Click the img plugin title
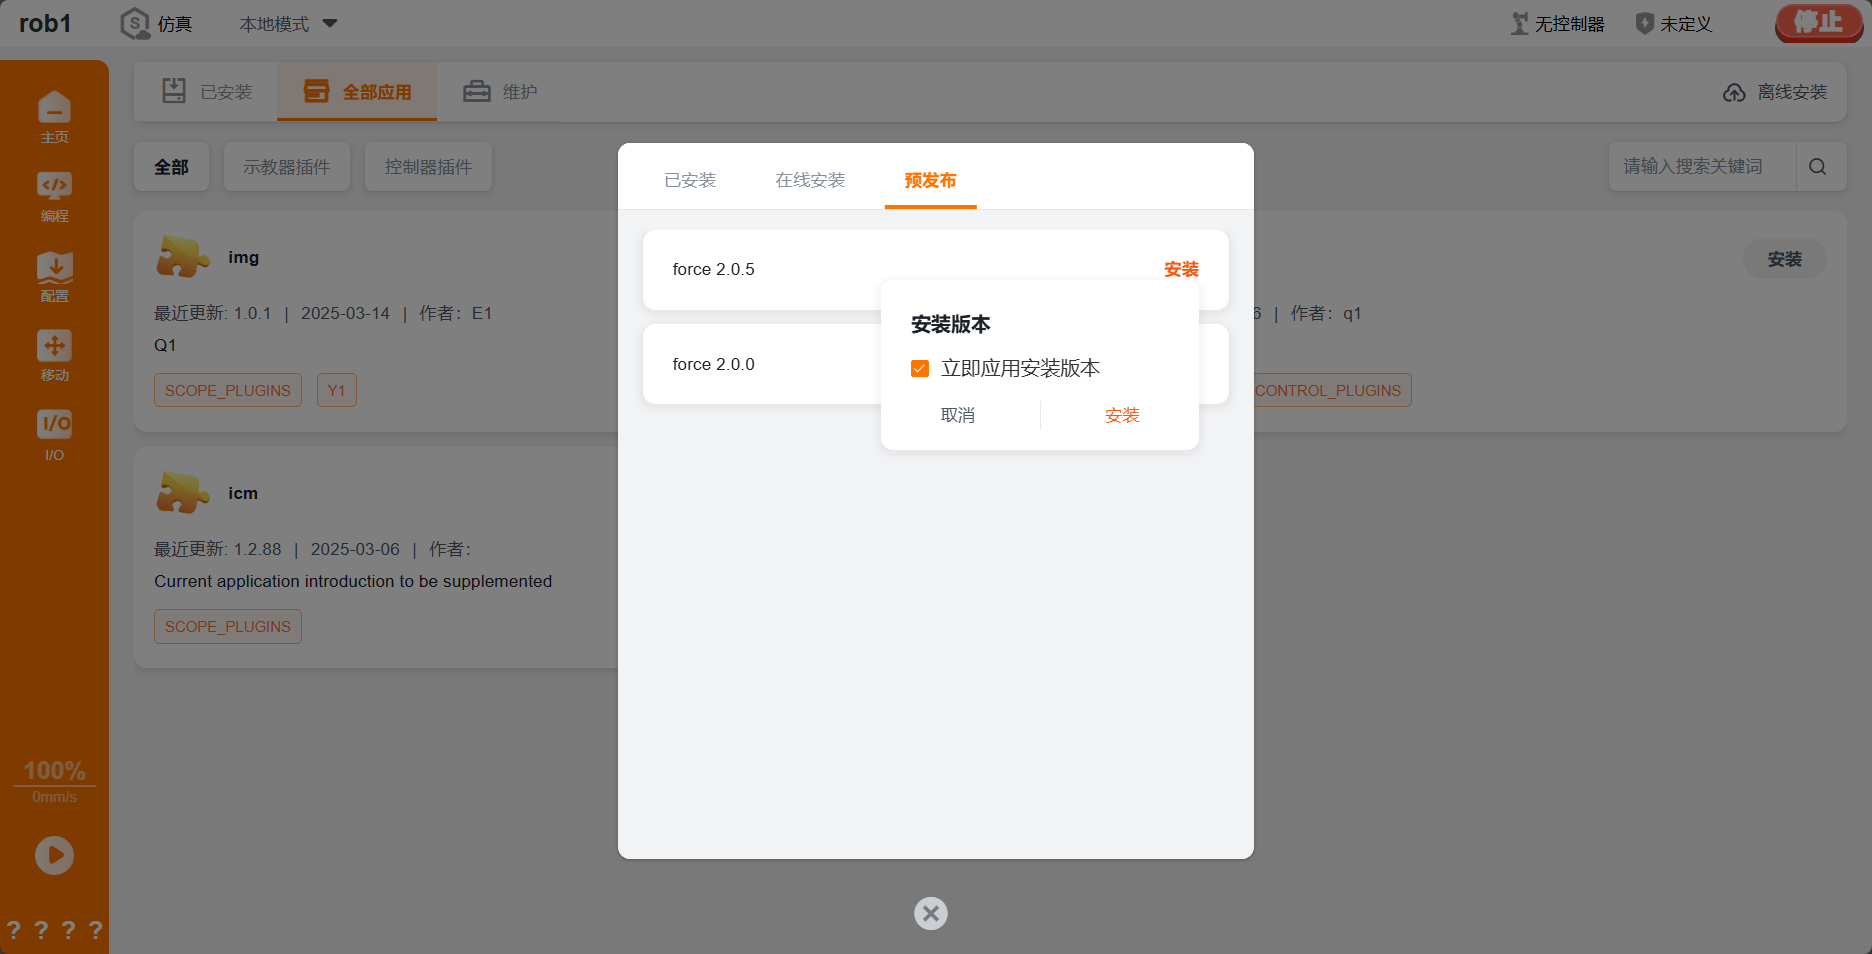The height and width of the screenshot is (954, 1872). point(243,257)
